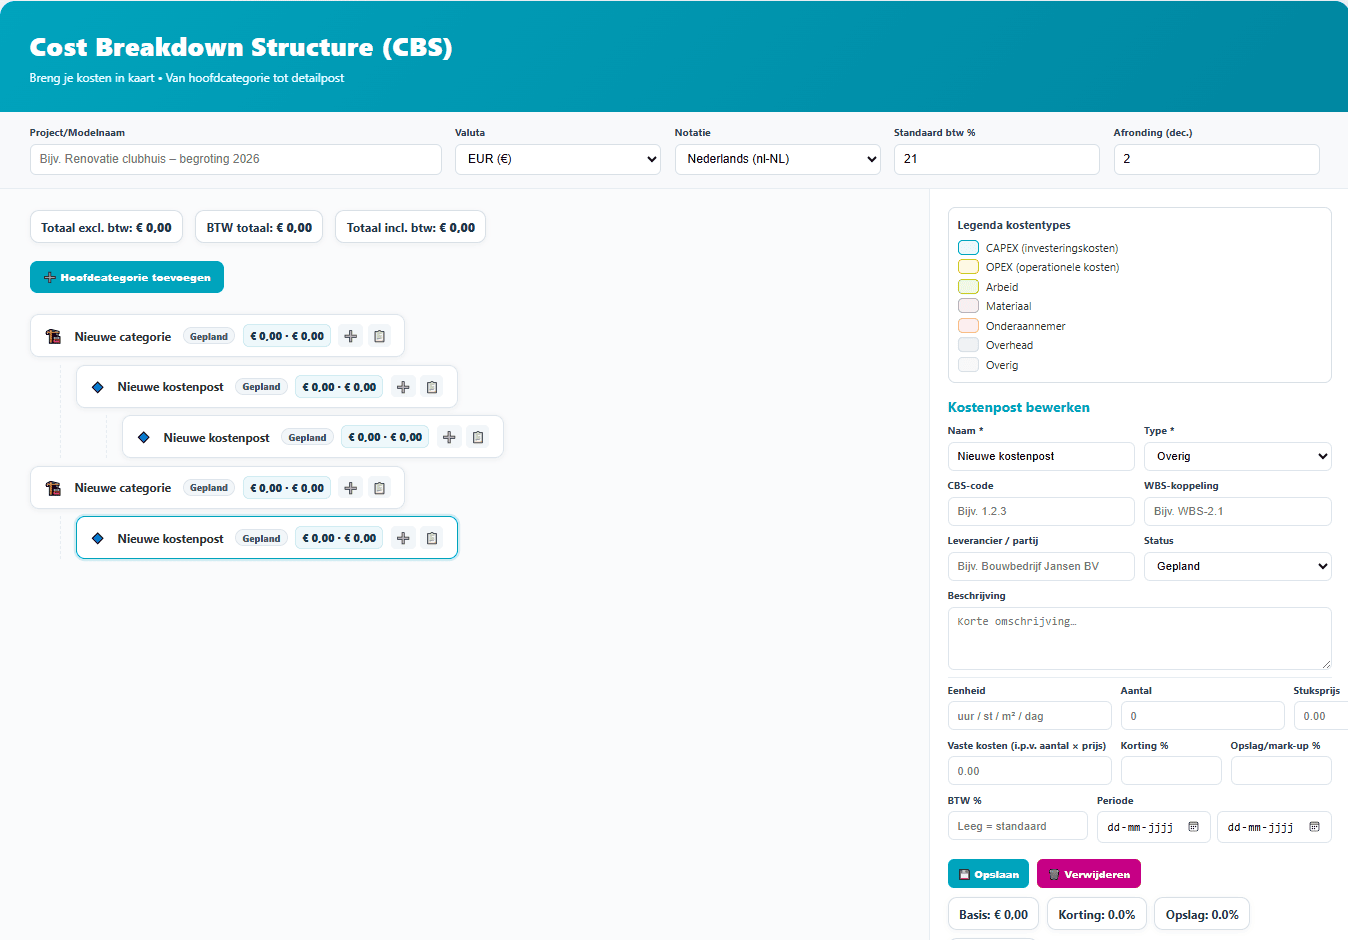The height and width of the screenshot is (940, 1348).
Task: Click clipboard icon on first Nieuwe categorie row
Action: (x=379, y=336)
